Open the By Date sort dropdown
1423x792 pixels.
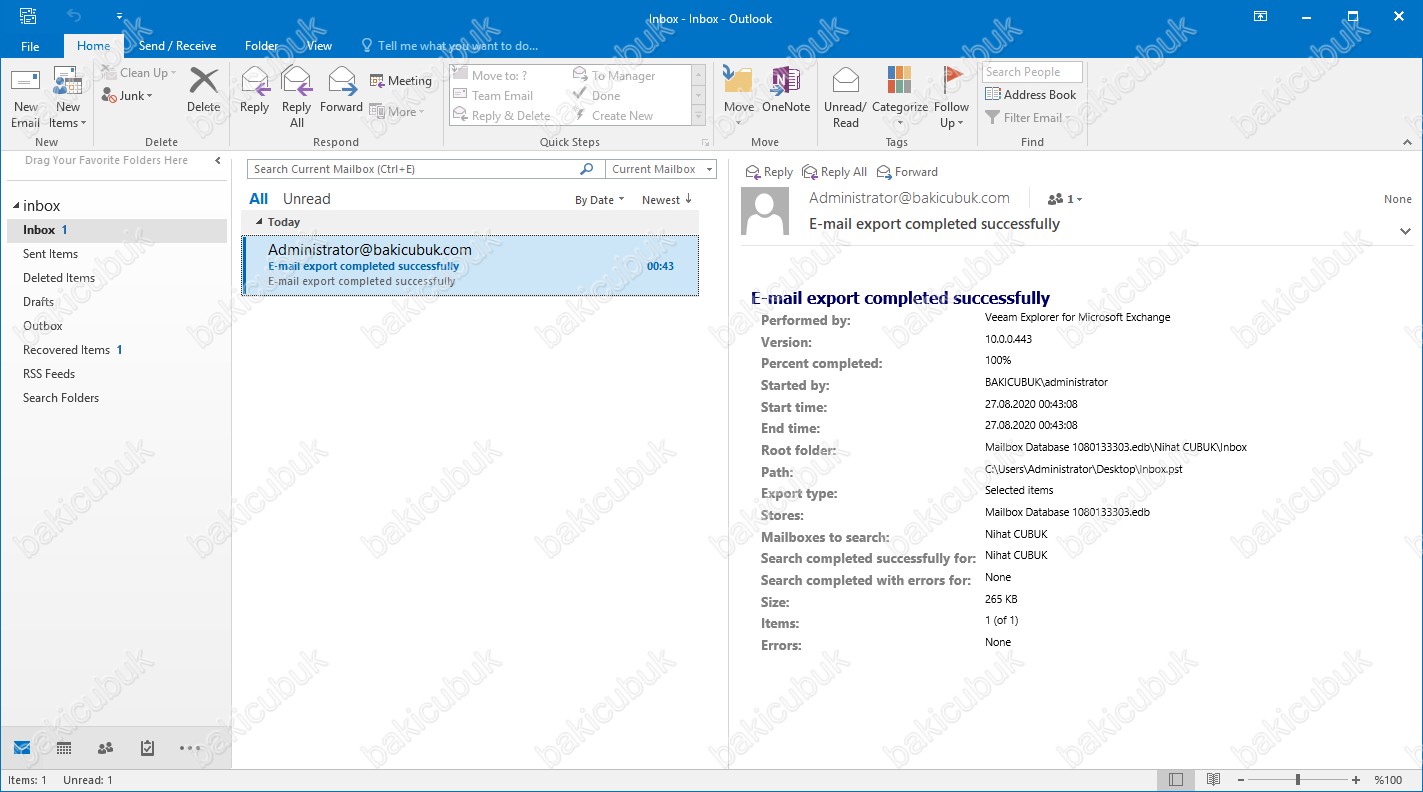[599, 200]
